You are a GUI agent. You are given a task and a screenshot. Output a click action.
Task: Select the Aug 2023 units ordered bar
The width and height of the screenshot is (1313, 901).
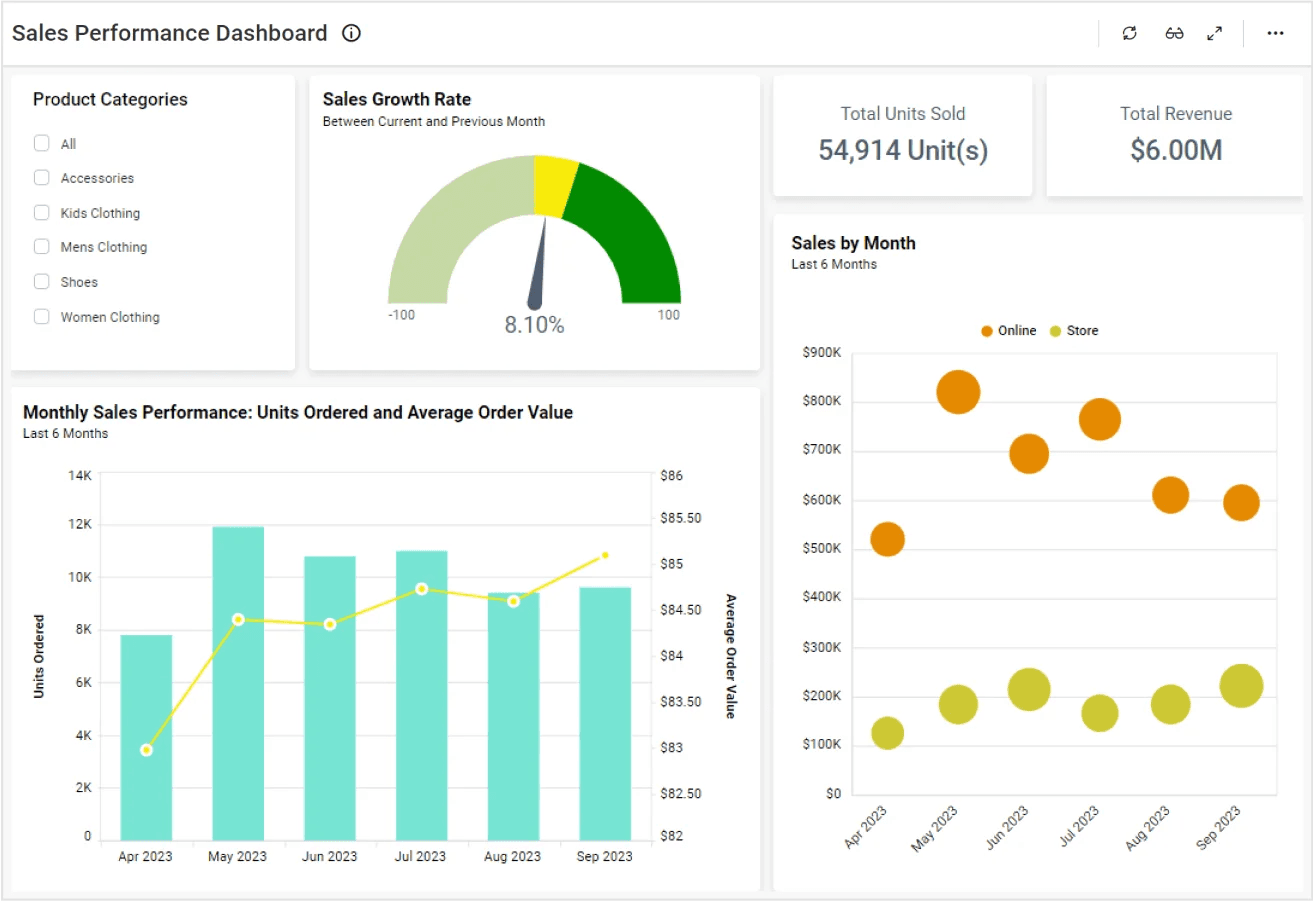(x=514, y=716)
